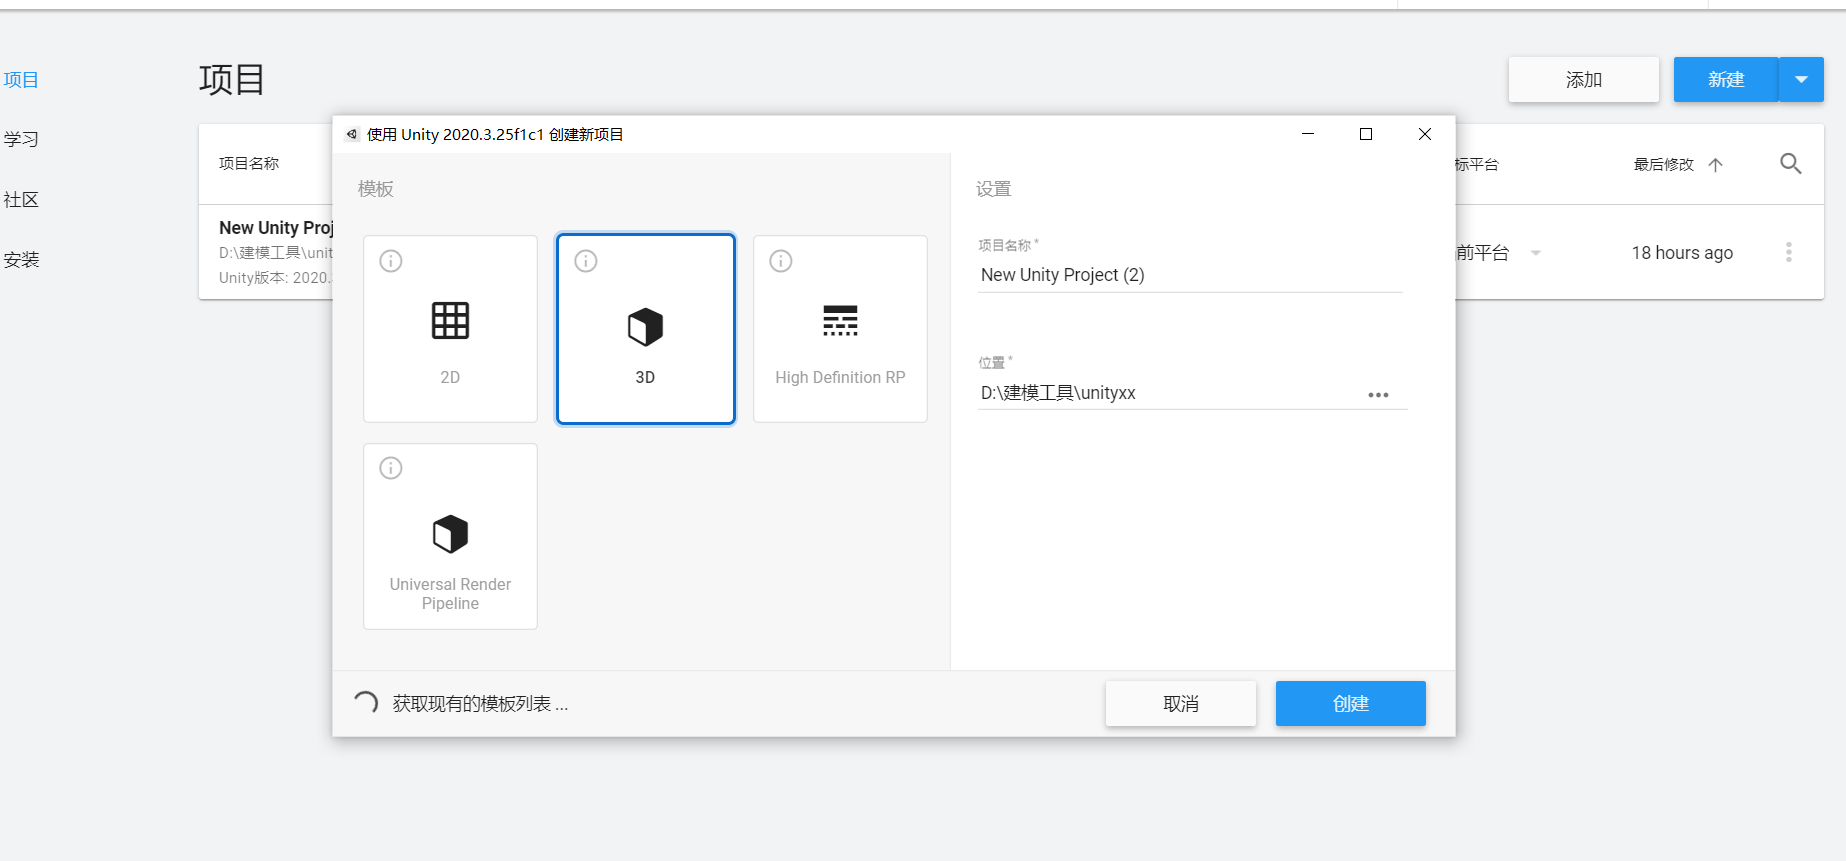The height and width of the screenshot is (861, 1846).
Task: Click the 18 hours ago timestamp
Action: point(1682,253)
